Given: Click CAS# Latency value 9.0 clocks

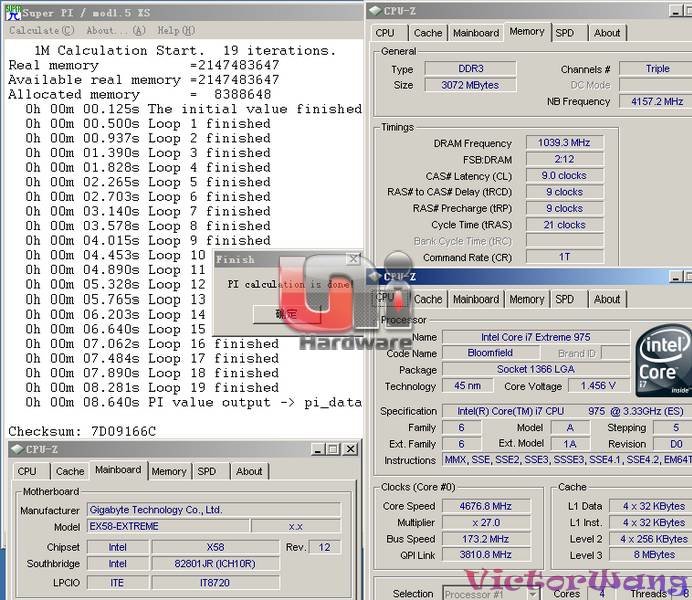Looking at the screenshot, I should point(564,175).
